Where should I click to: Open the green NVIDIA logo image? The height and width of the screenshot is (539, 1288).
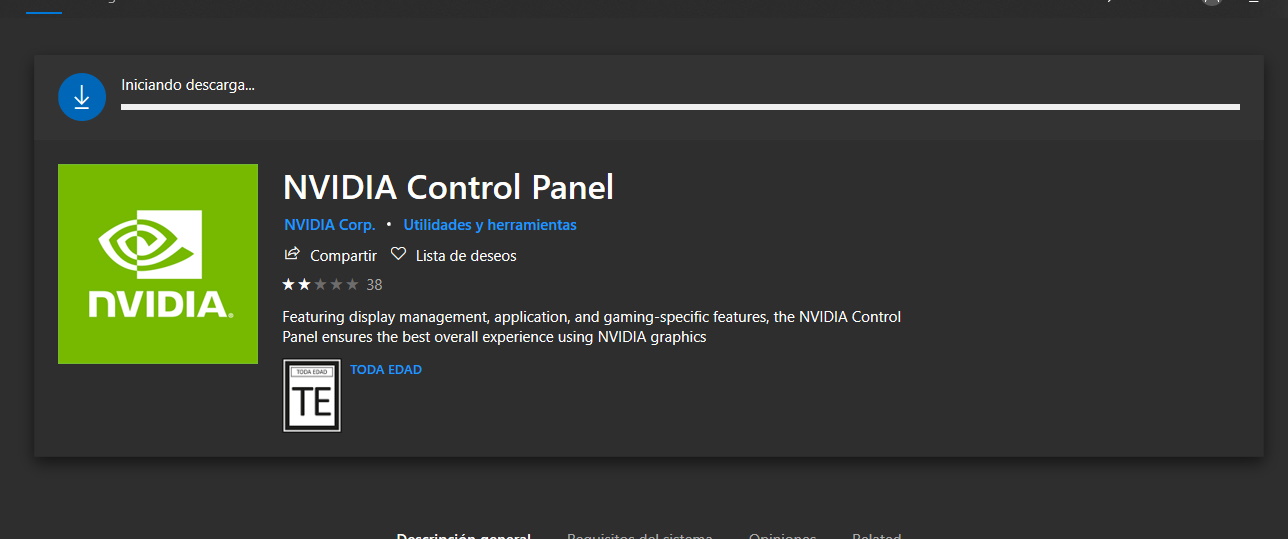coord(158,264)
